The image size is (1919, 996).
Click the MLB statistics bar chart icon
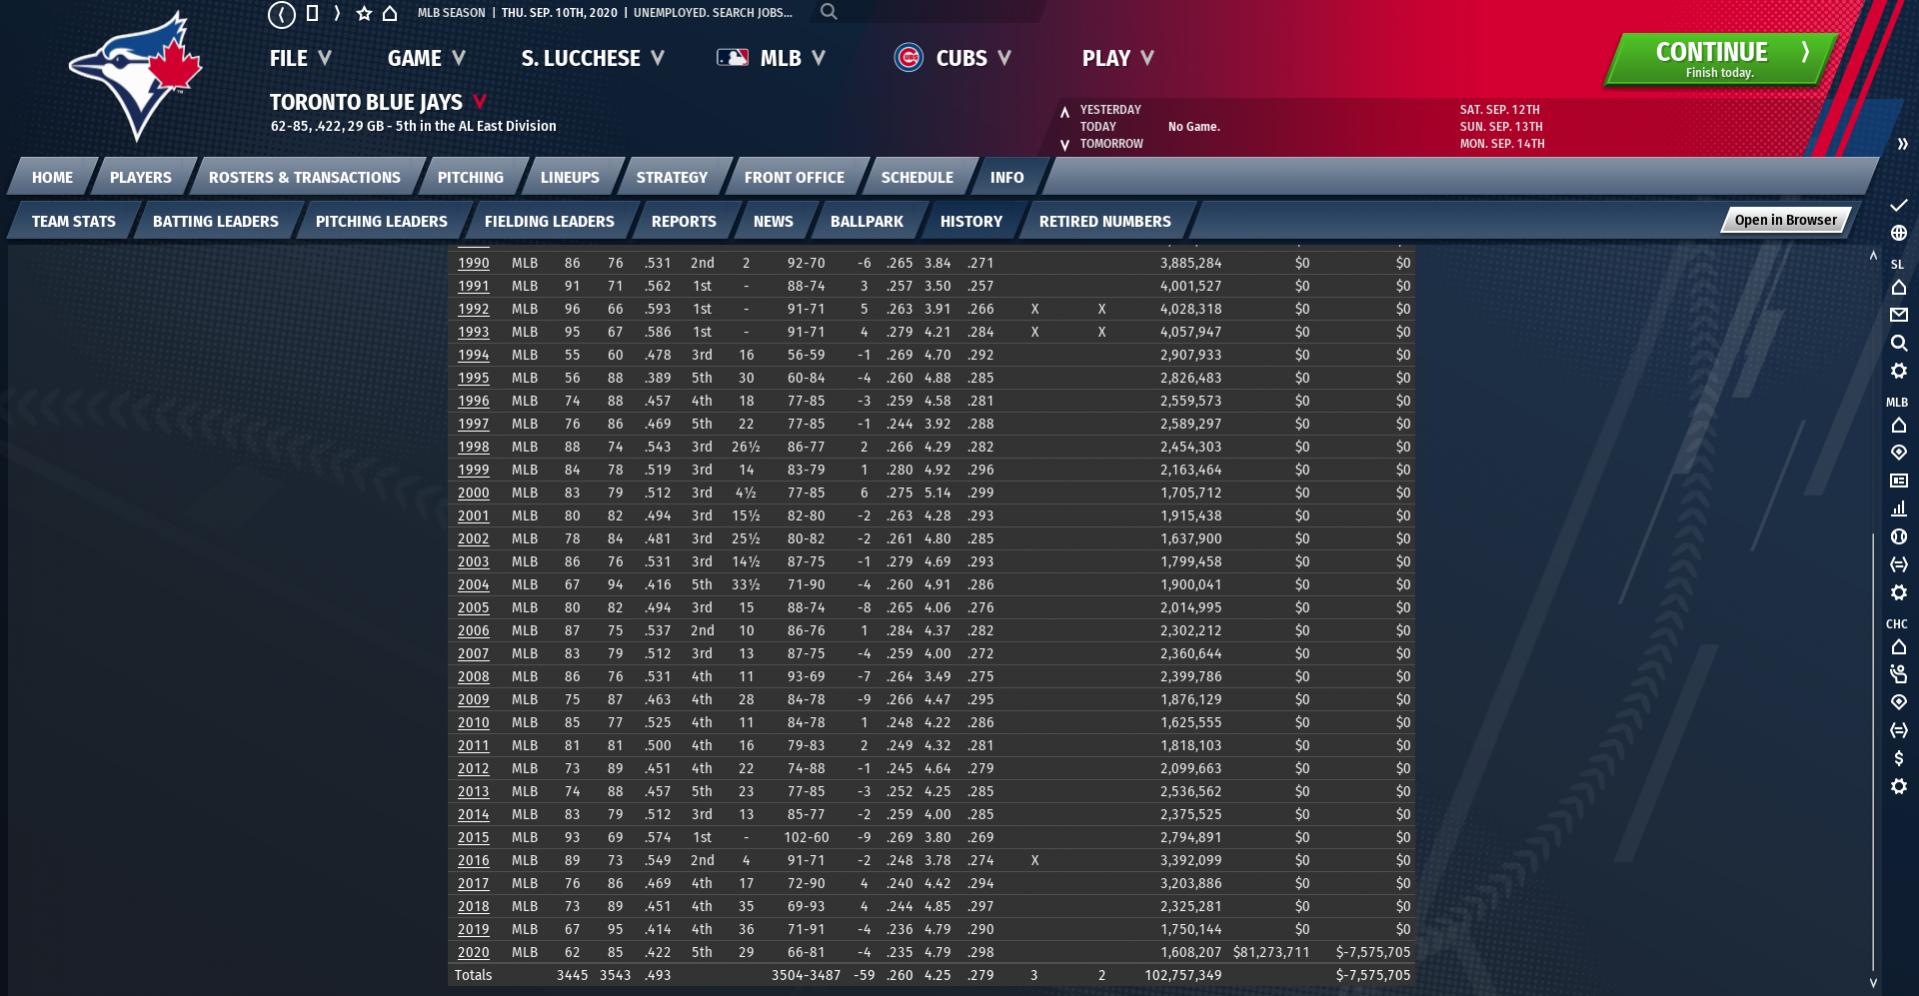1898,509
